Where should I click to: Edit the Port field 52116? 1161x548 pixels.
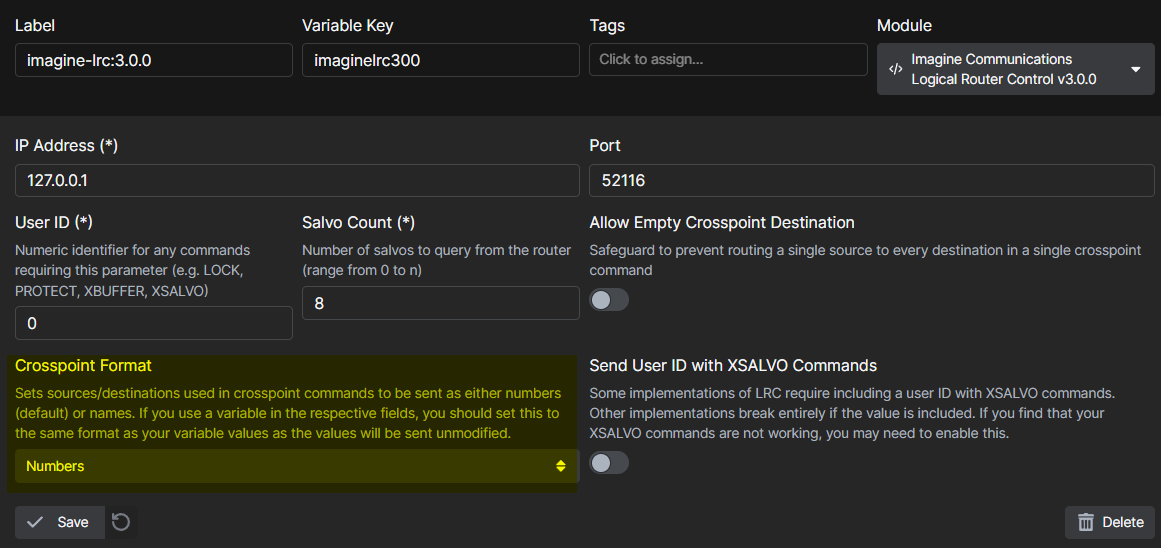tap(871, 181)
